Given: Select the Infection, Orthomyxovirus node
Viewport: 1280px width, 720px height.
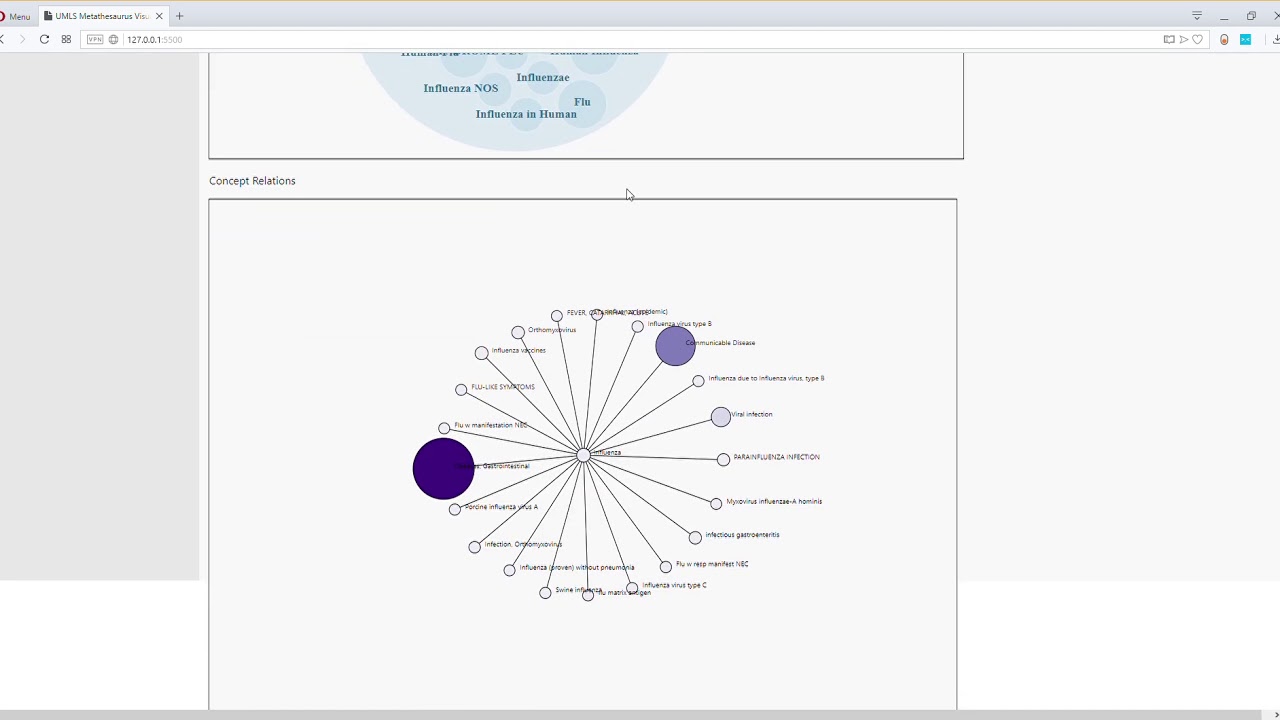Looking at the screenshot, I should (x=474, y=547).
